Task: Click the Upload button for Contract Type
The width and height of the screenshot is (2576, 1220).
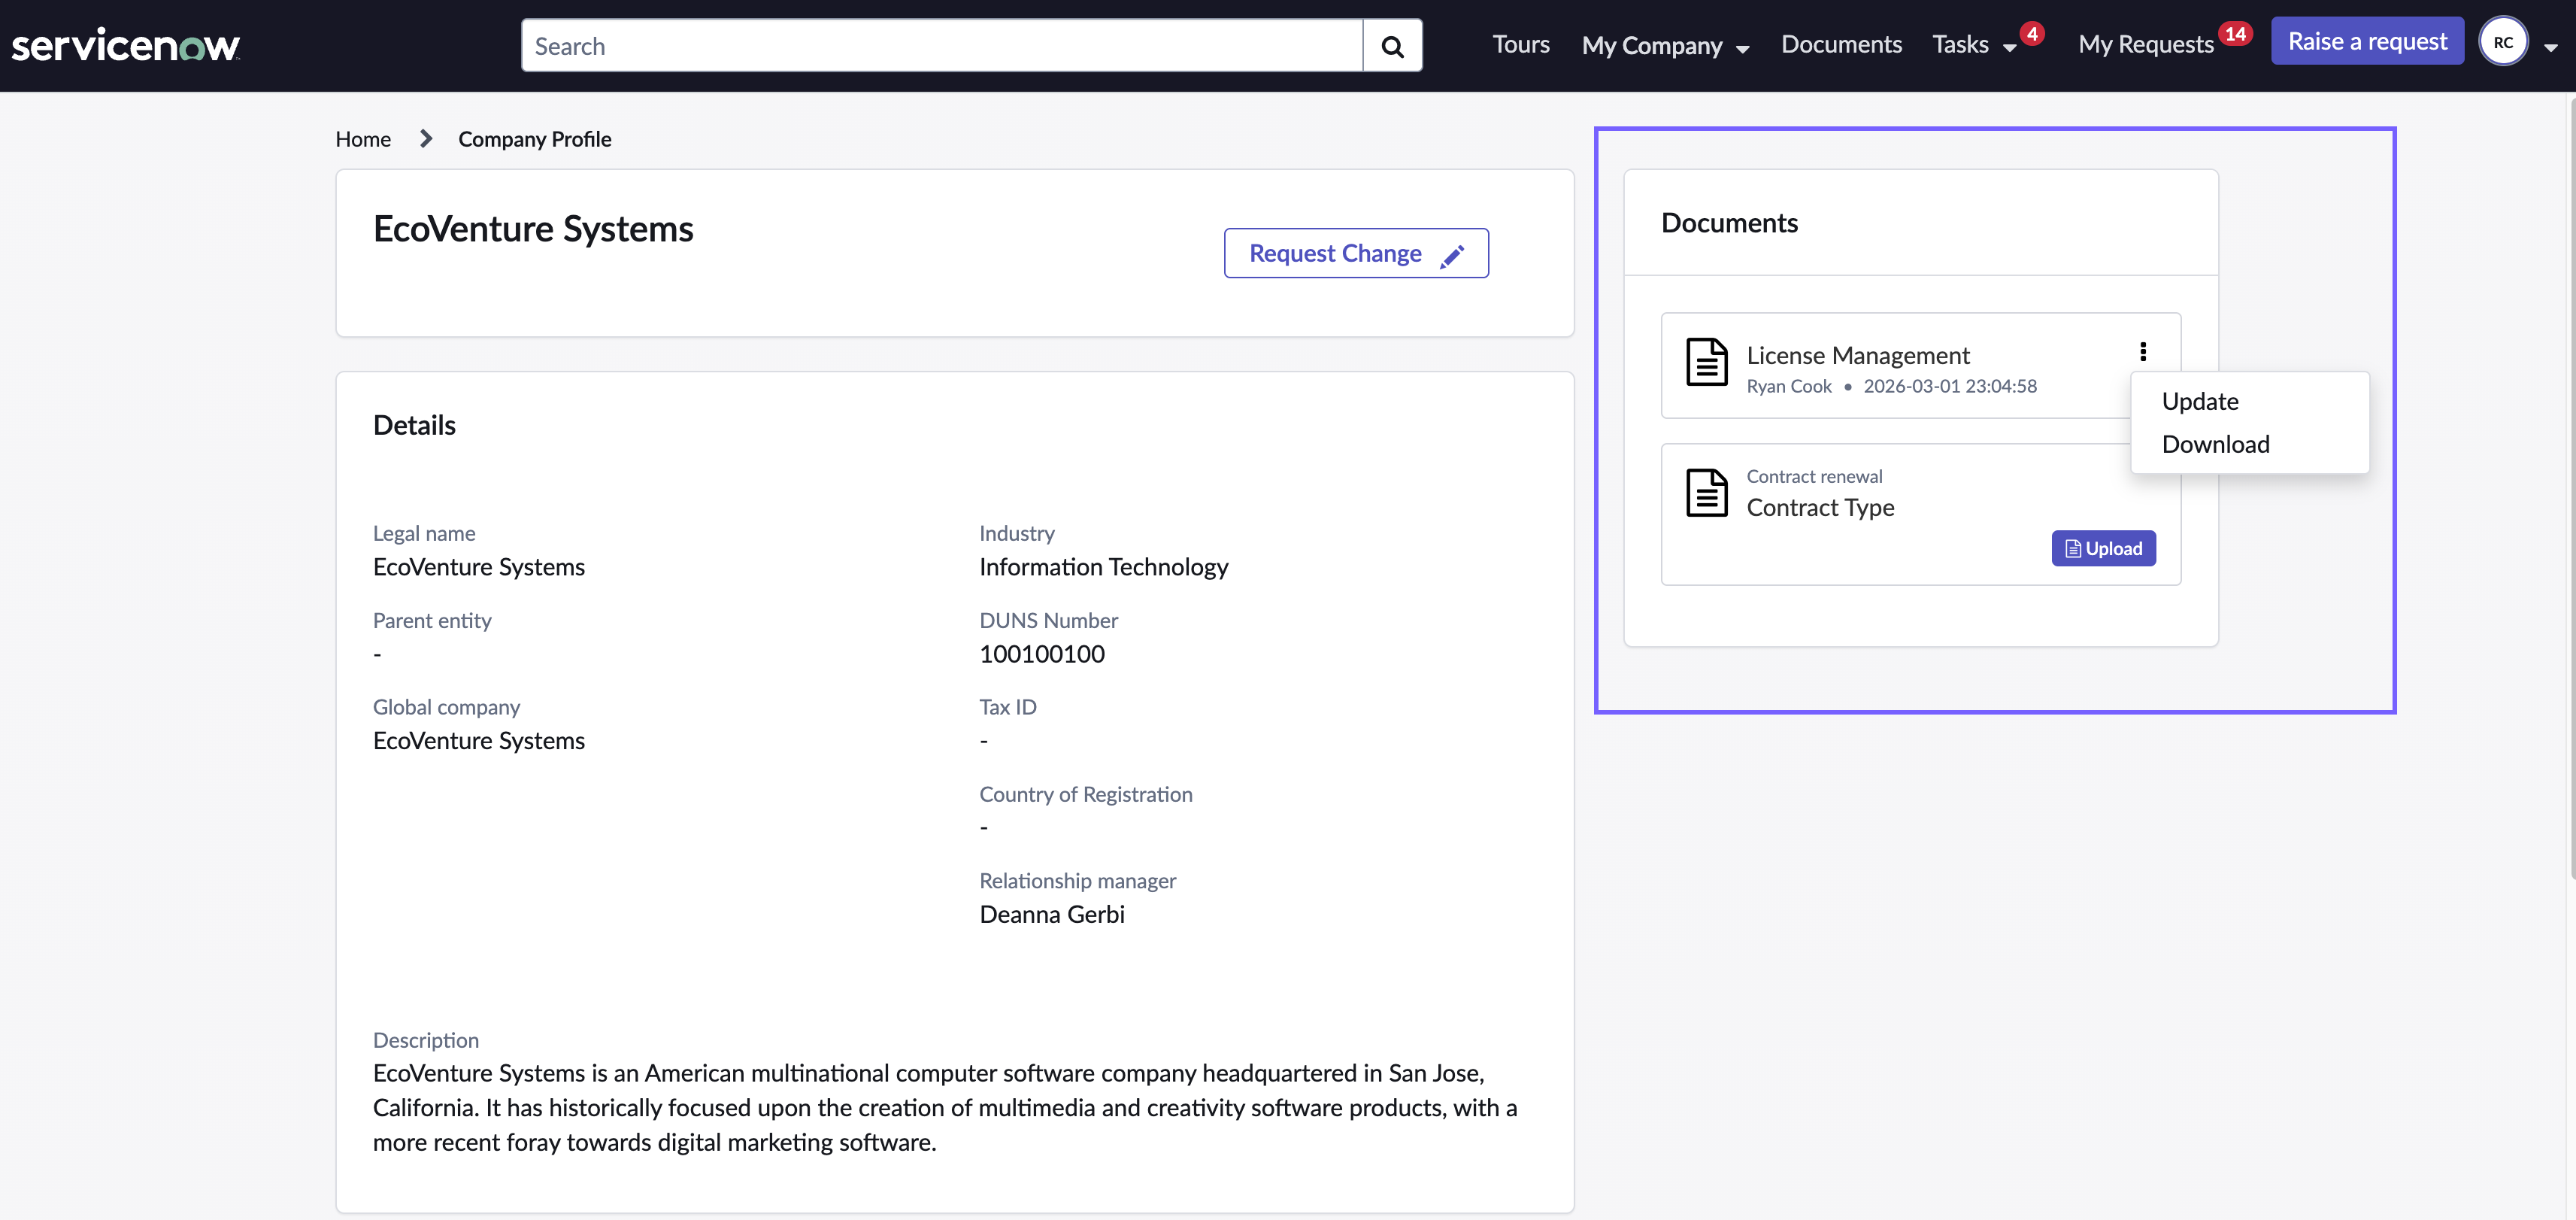Action: tap(2103, 548)
